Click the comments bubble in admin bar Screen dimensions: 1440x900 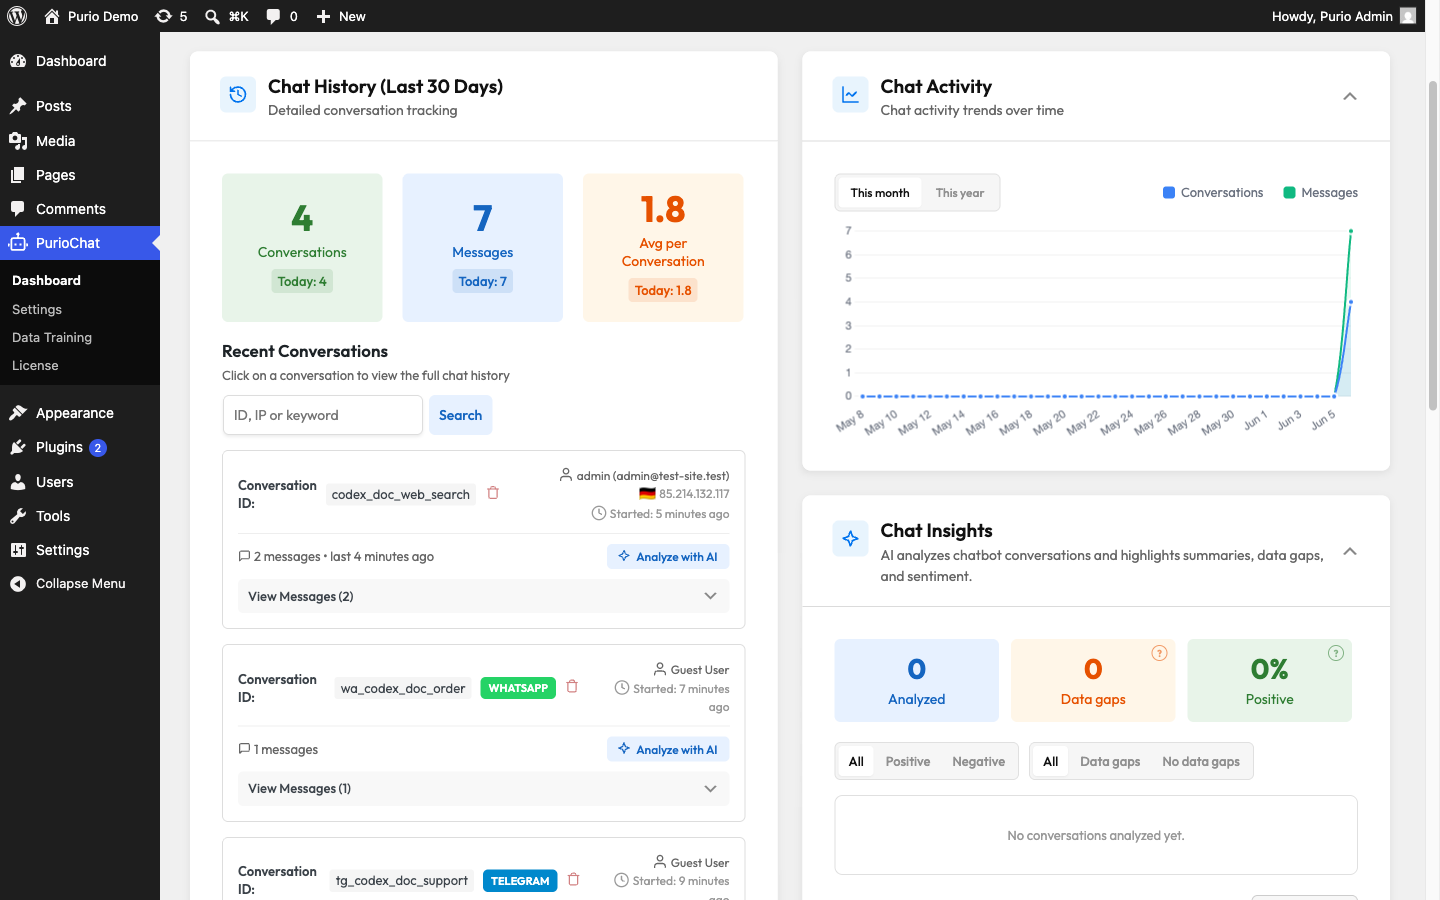pyautogui.click(x=282, y=16)
